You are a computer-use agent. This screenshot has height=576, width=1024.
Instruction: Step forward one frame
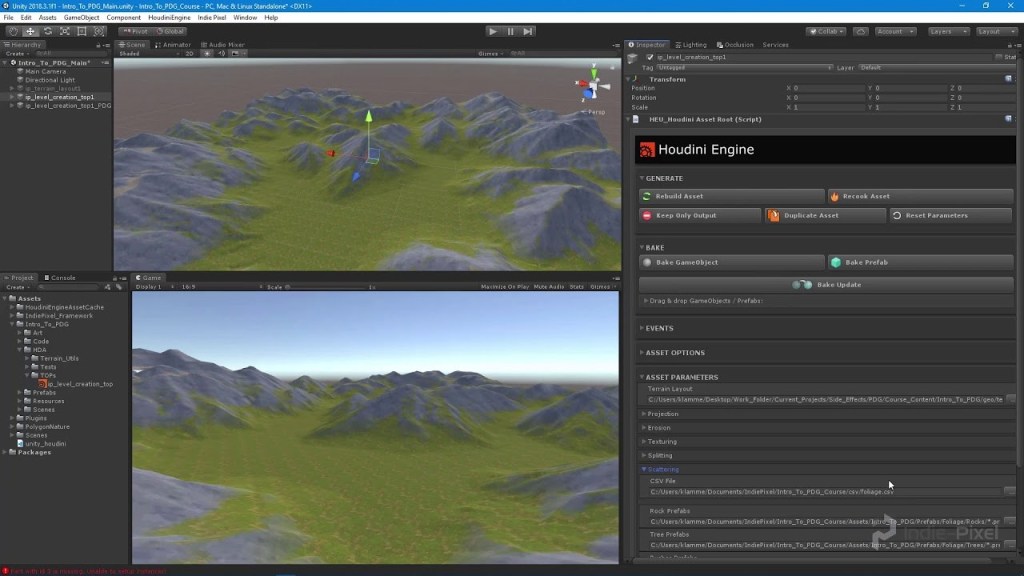pyautogui.click(x=528, y=31)
